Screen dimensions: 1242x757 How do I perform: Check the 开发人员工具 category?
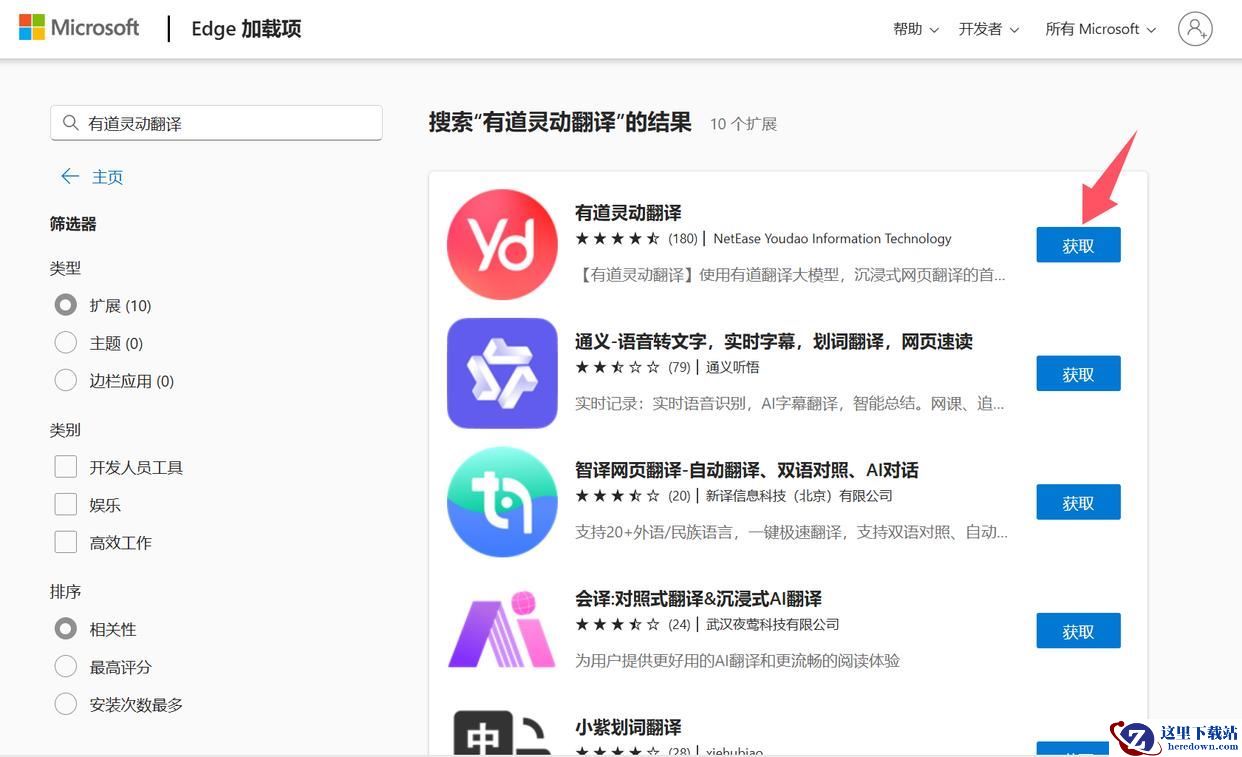point(66,467)
